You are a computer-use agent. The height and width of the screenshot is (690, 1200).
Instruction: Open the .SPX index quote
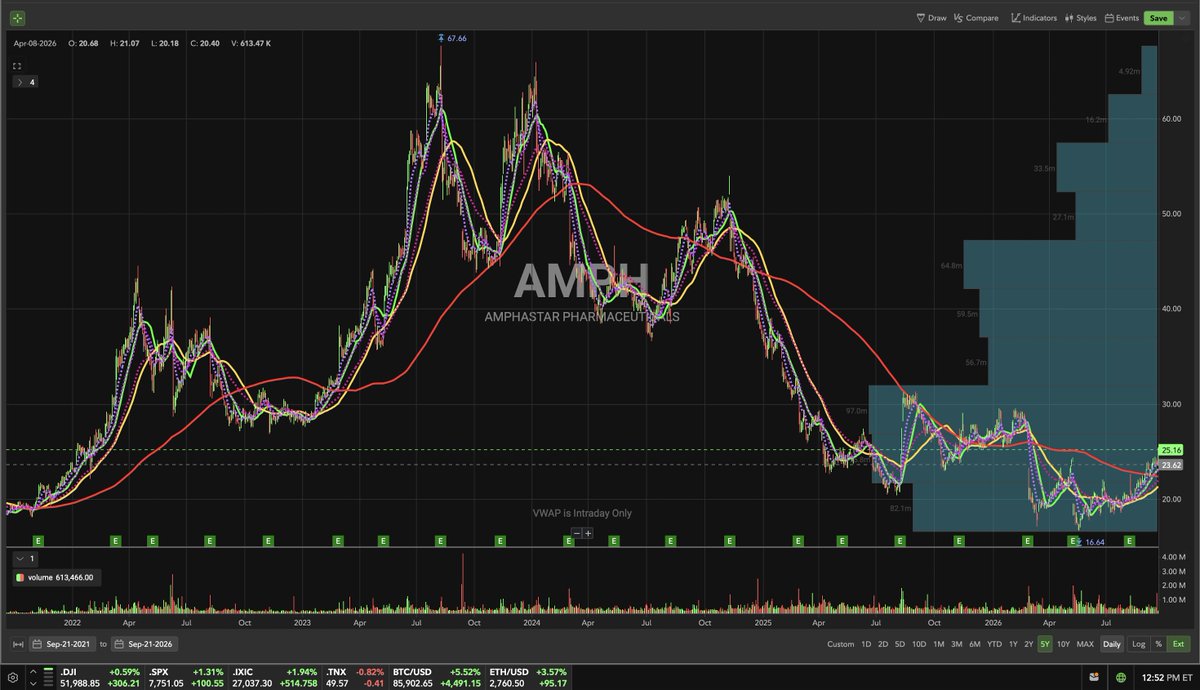click(186, 677)
